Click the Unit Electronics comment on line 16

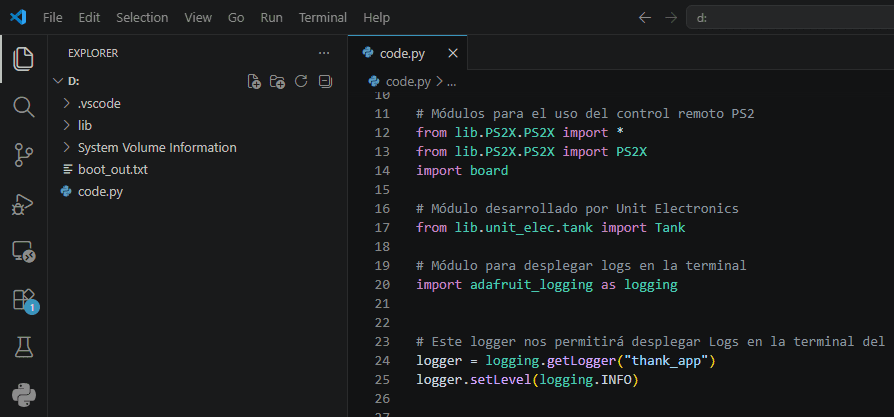[578, 208]
